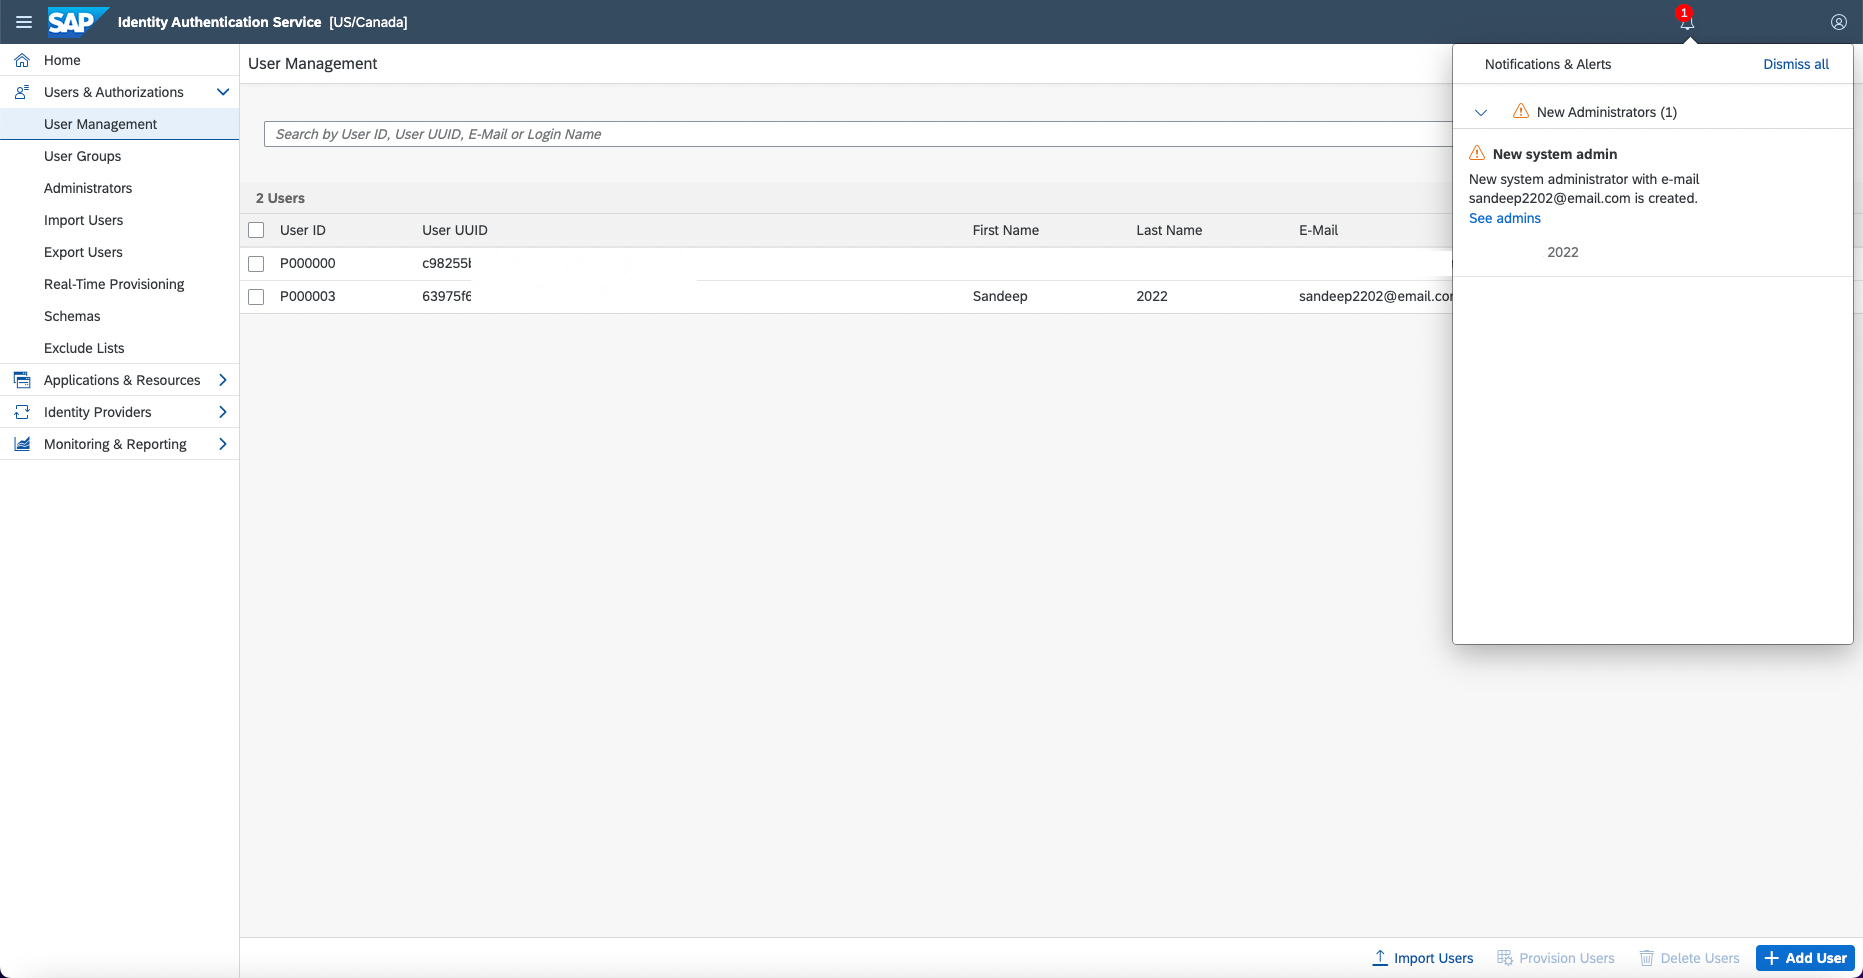The image size is (1863, 978).
Task: Click the Applications & Resources icon
Action: [x=22, y=380]
